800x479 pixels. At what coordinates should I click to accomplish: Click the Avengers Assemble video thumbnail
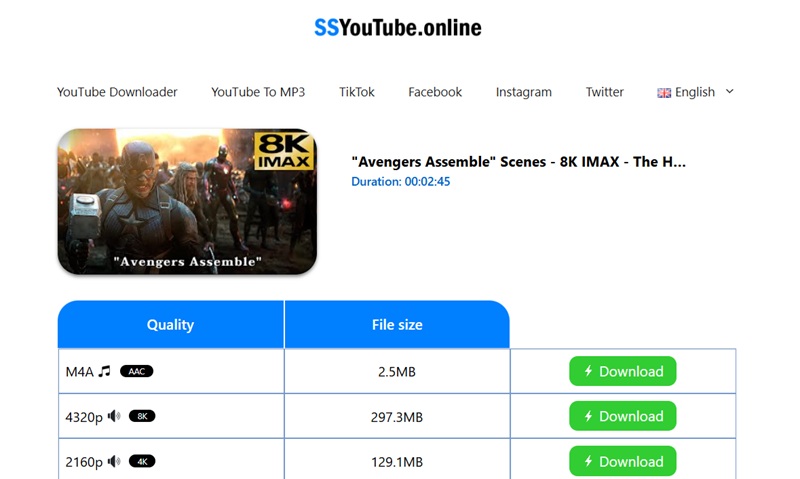[x=187, y=201]
